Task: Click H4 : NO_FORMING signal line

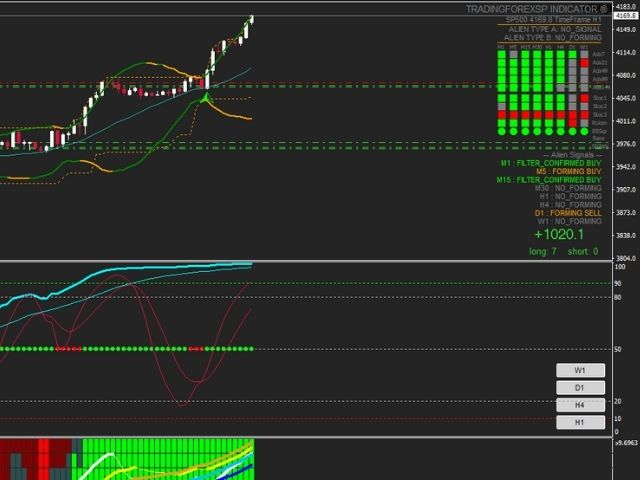Action: point(571,204)
